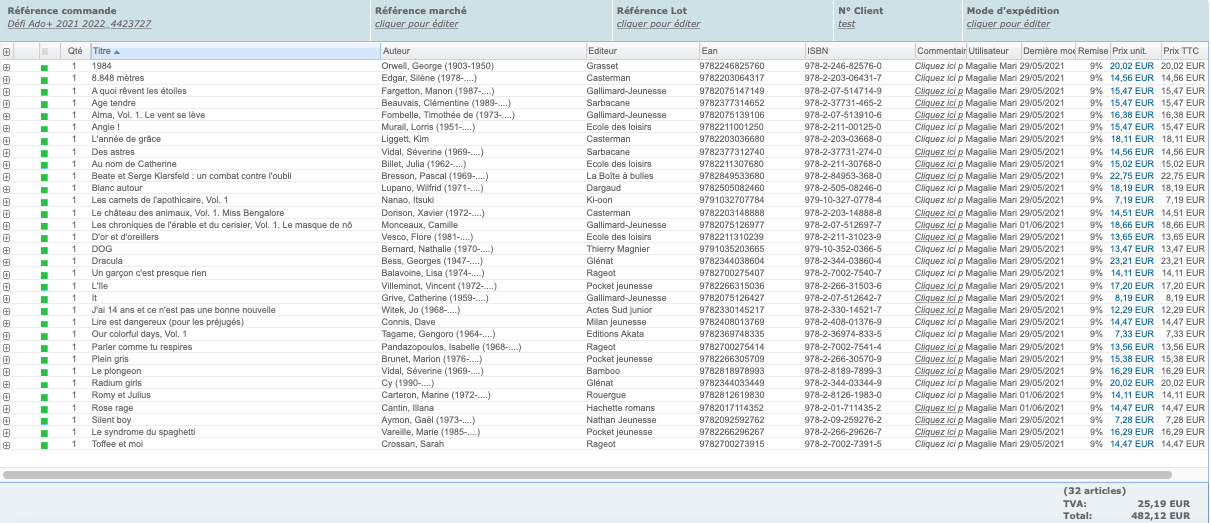Expand Les carnets de l'apothicaire row
This screenshot has width=1211, height=523.
[6, 200]
